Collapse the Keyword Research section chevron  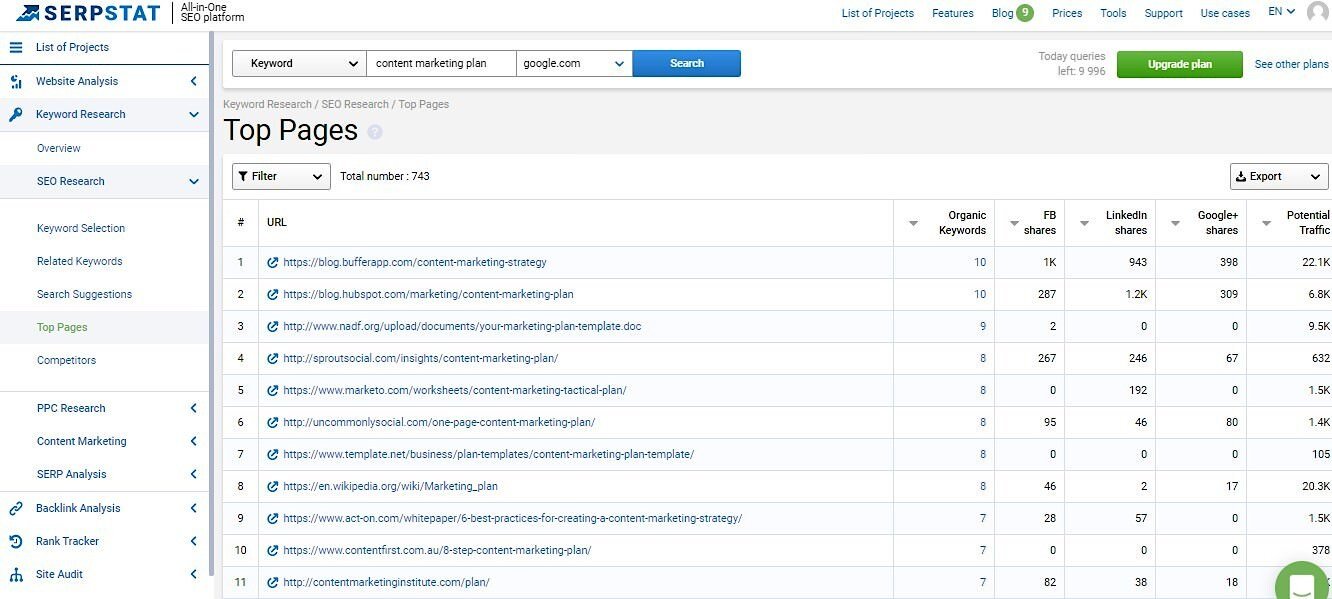point(194,114)
